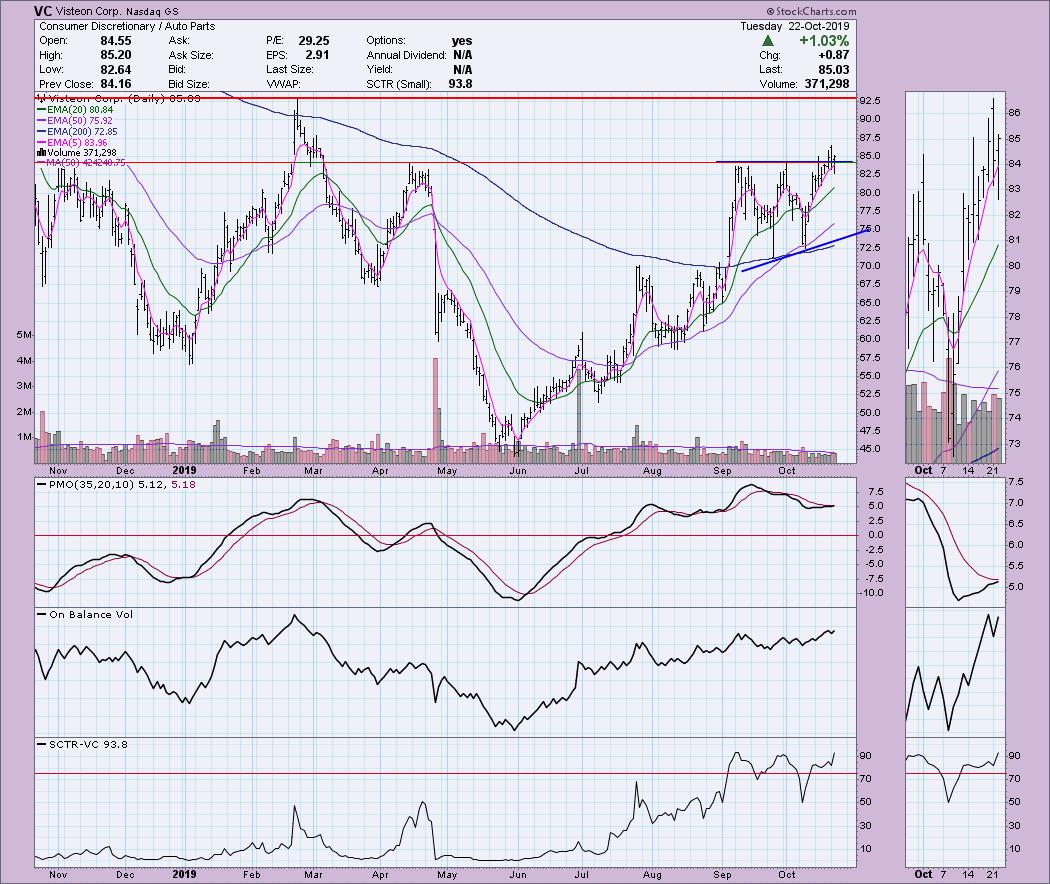Click the -10.0 PMO axis label
This screenshot has width=1050, height=884.
[872, 593]
